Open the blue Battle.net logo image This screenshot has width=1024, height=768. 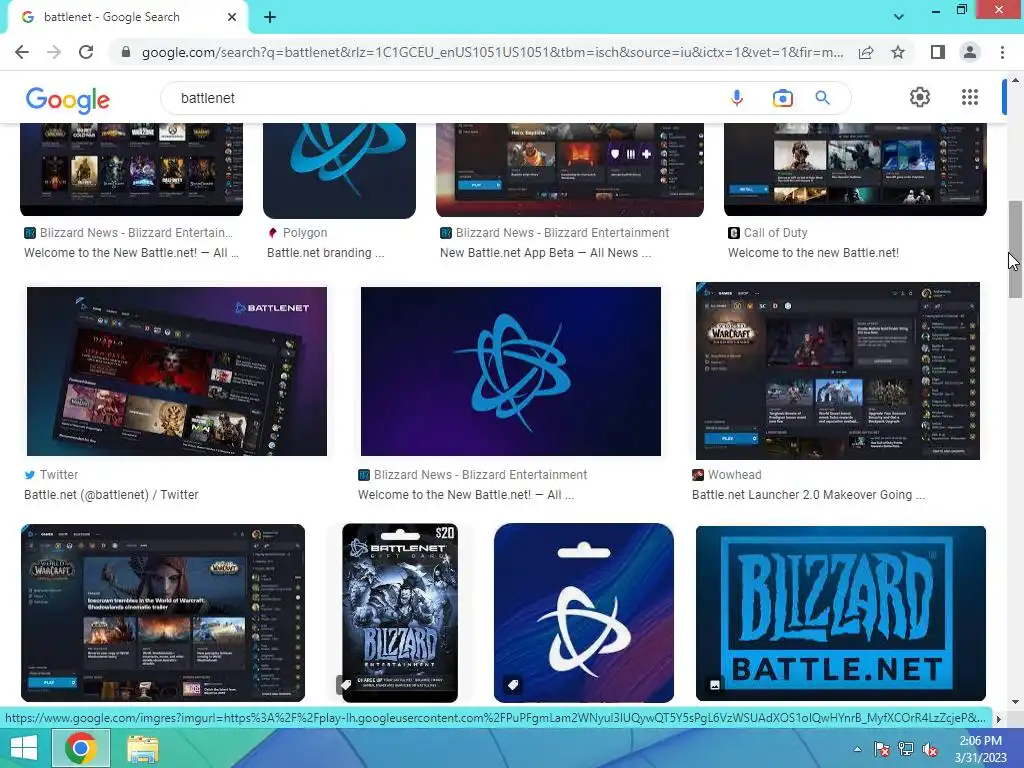(511, 371)
